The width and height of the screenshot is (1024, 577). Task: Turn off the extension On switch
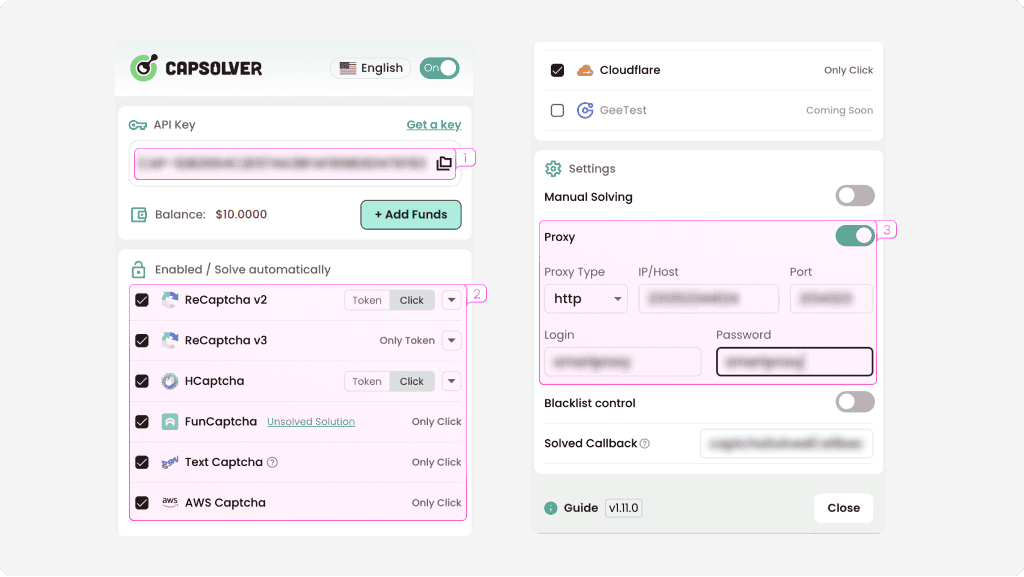point(439,68)
